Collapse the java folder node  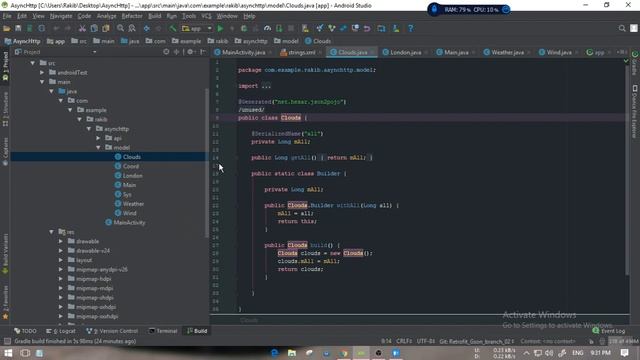[x=51, y=91]
